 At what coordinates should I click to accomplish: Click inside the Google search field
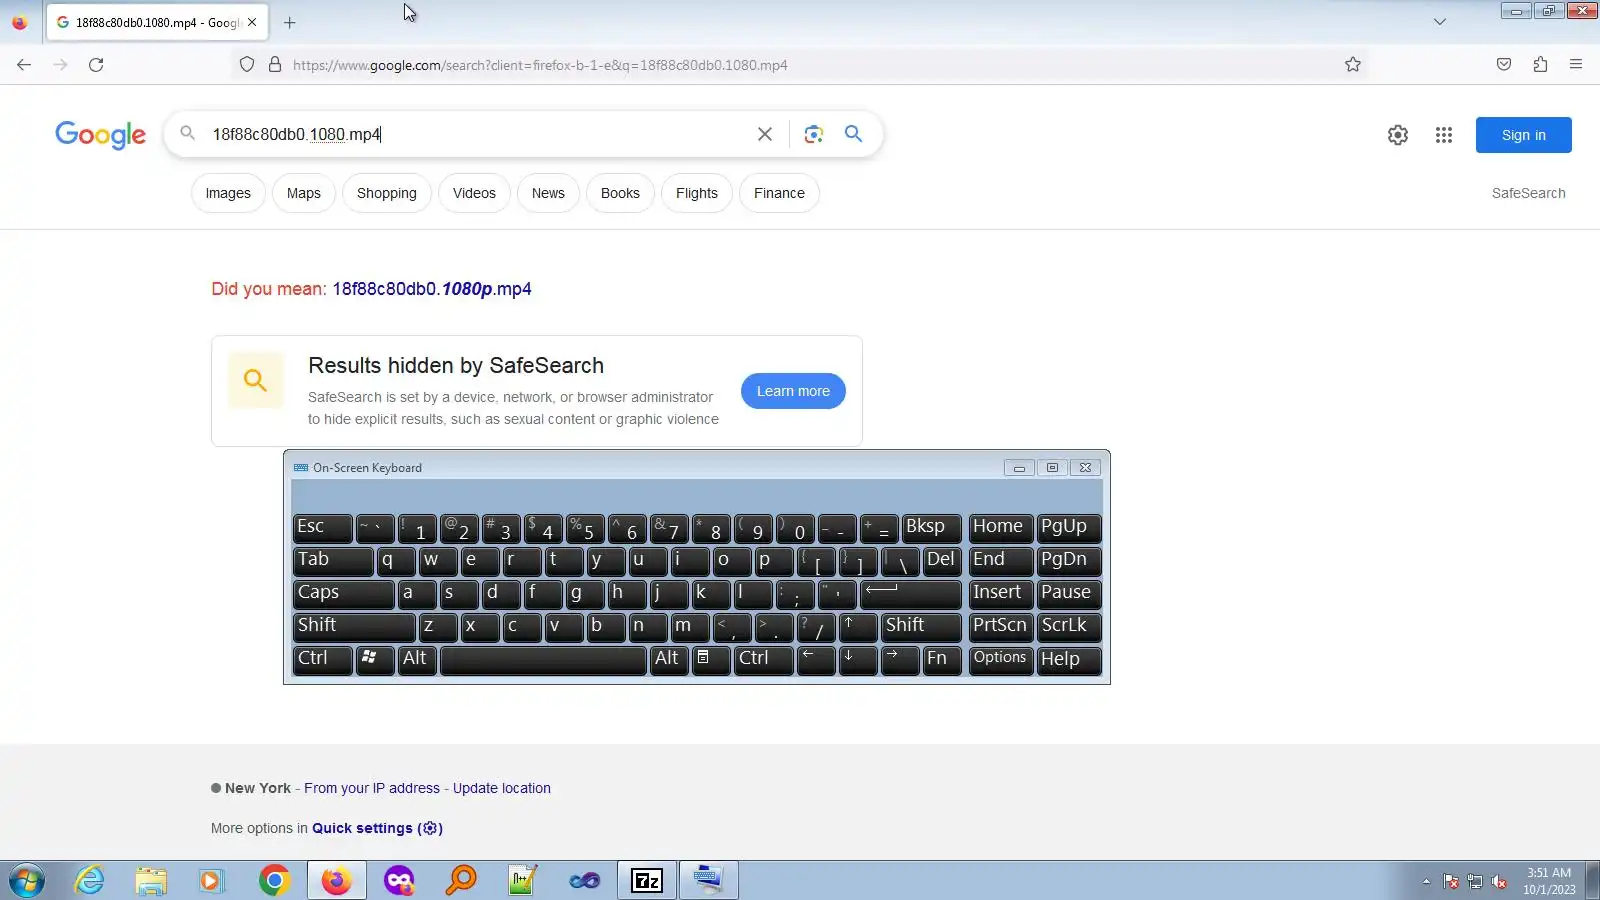480,134
